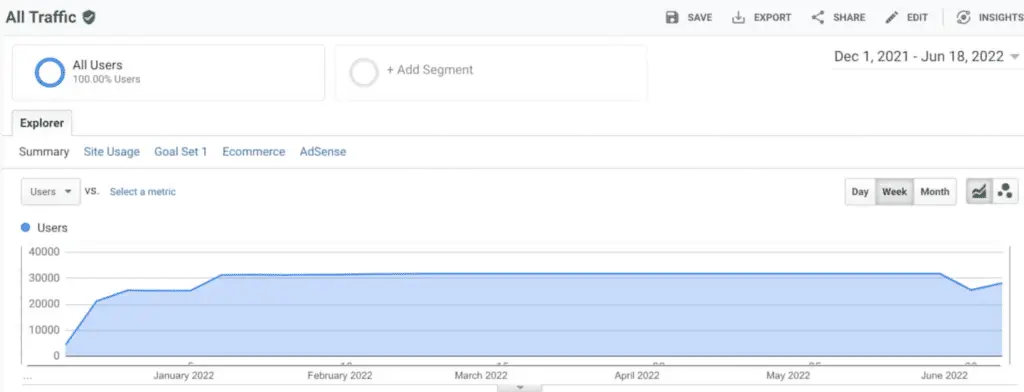This screenshot has width=1024, height=392.
Task: Set chart granularity to Month
Action: [935, 192]
